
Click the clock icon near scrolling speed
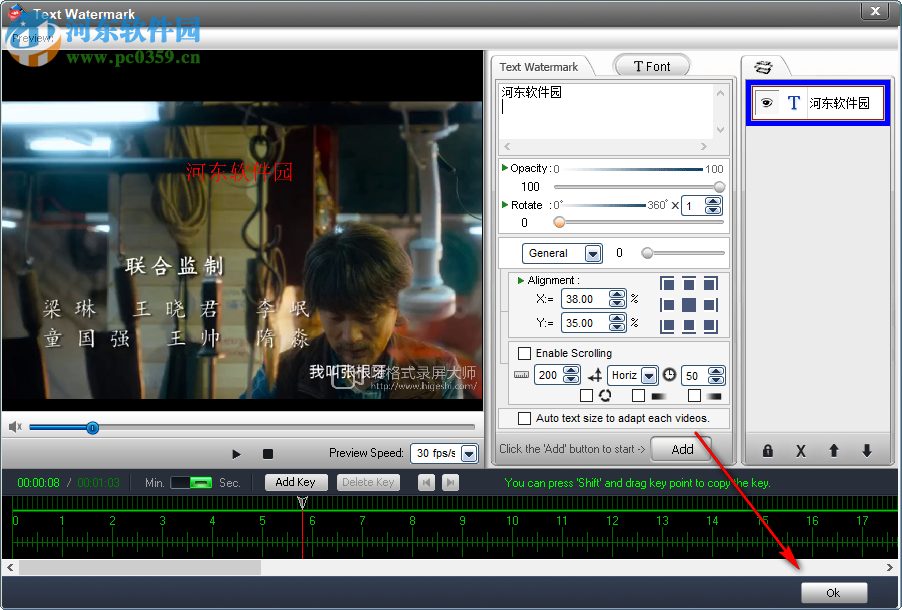click(668, 375)
